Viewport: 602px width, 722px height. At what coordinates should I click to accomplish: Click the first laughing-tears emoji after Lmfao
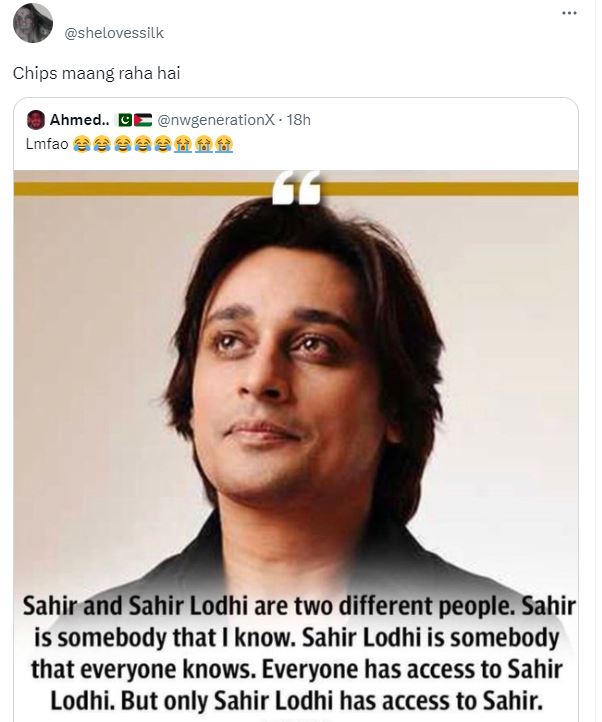coord(83,144)
